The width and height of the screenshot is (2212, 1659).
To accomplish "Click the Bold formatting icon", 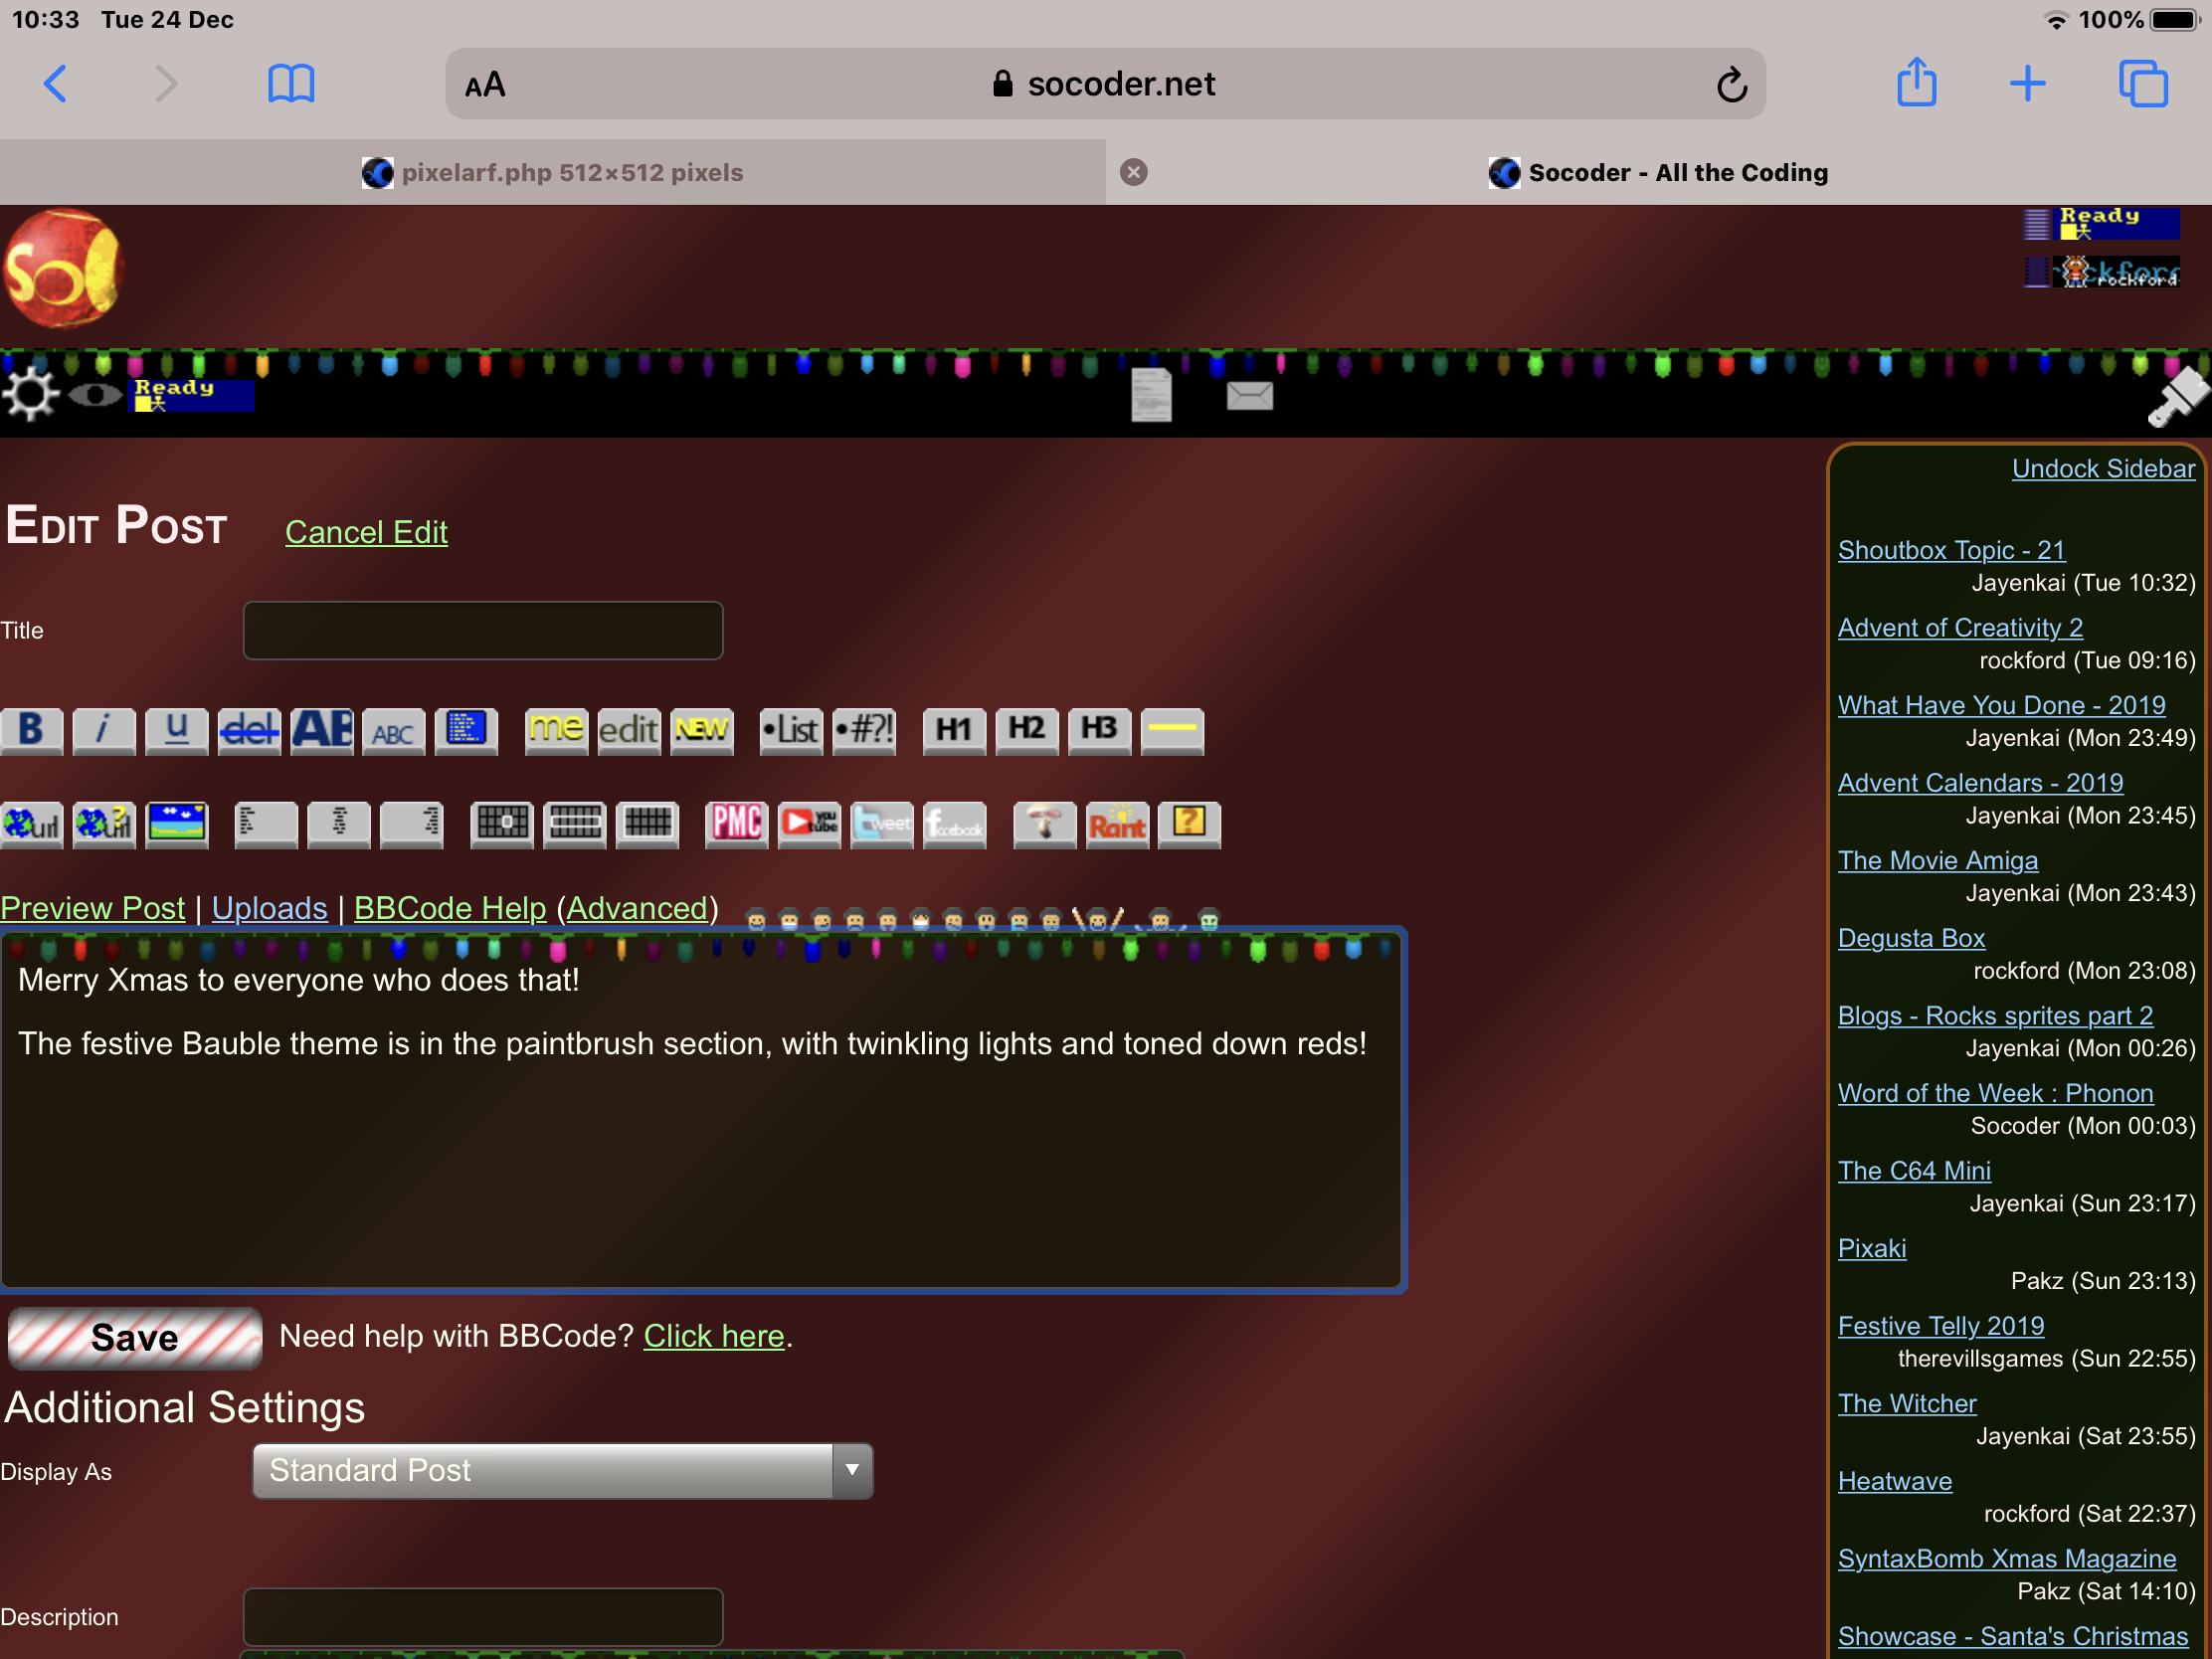I will pos(30,727).
